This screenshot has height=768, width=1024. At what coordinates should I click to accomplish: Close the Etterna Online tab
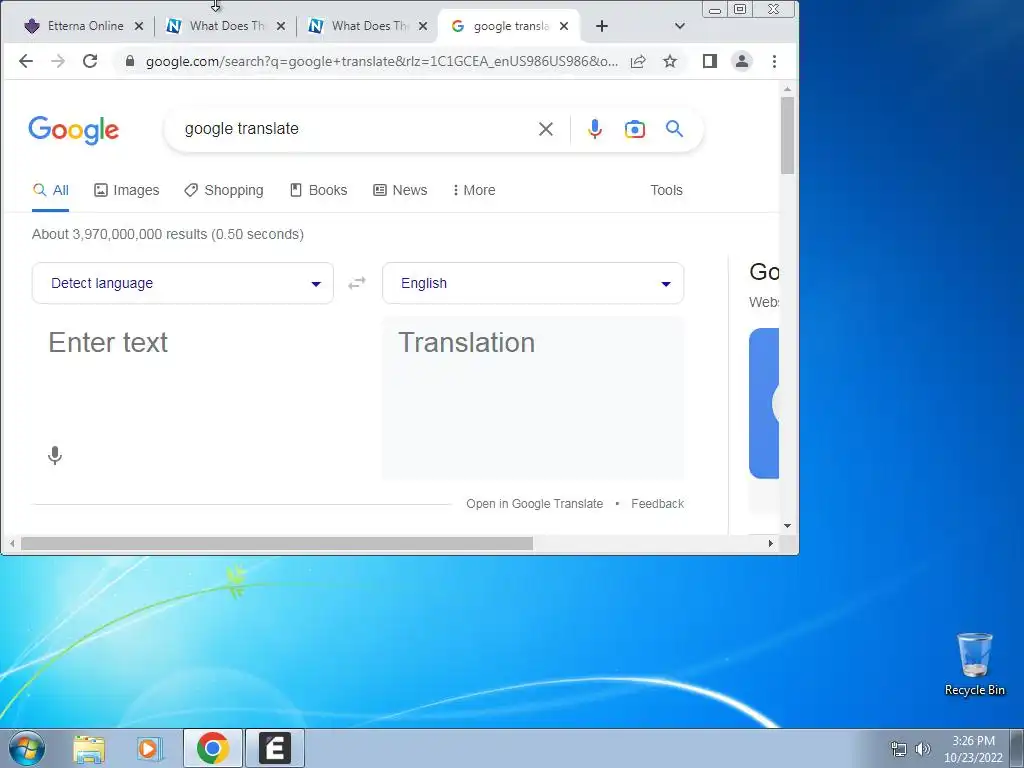pyautogui.click(x=138, y=26)
